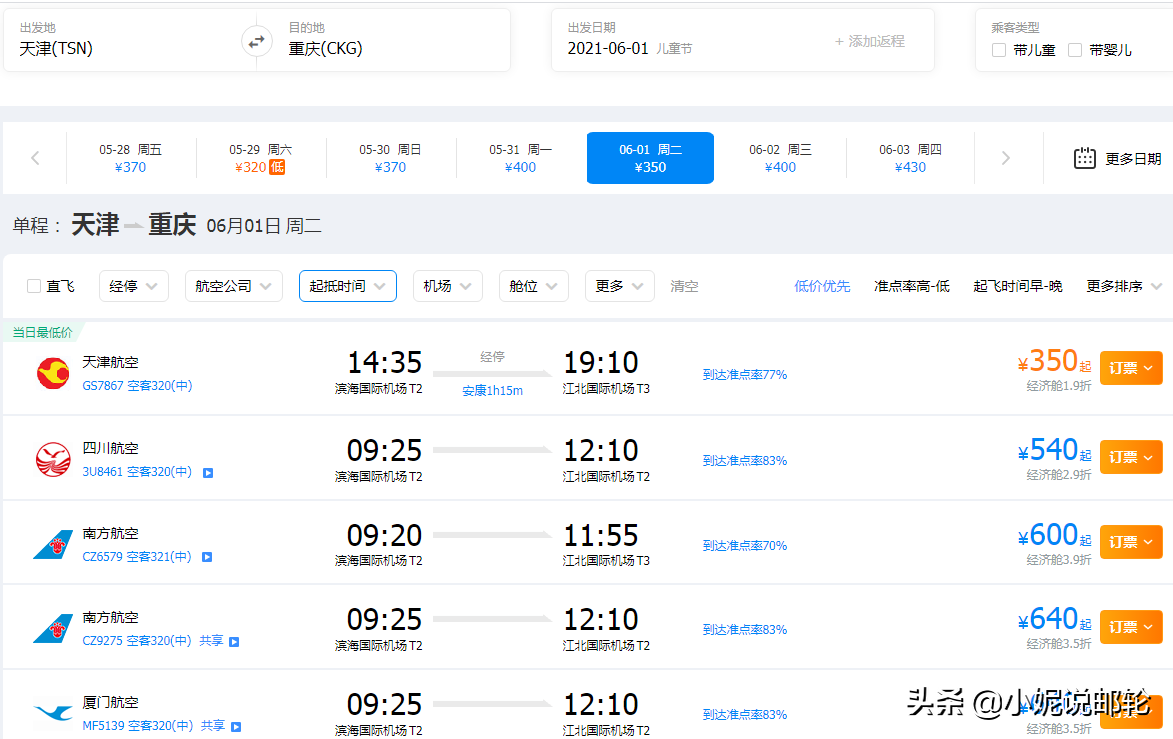
Task: Enable the 直飞 direct flight checkbox
Action: [34, 287]
